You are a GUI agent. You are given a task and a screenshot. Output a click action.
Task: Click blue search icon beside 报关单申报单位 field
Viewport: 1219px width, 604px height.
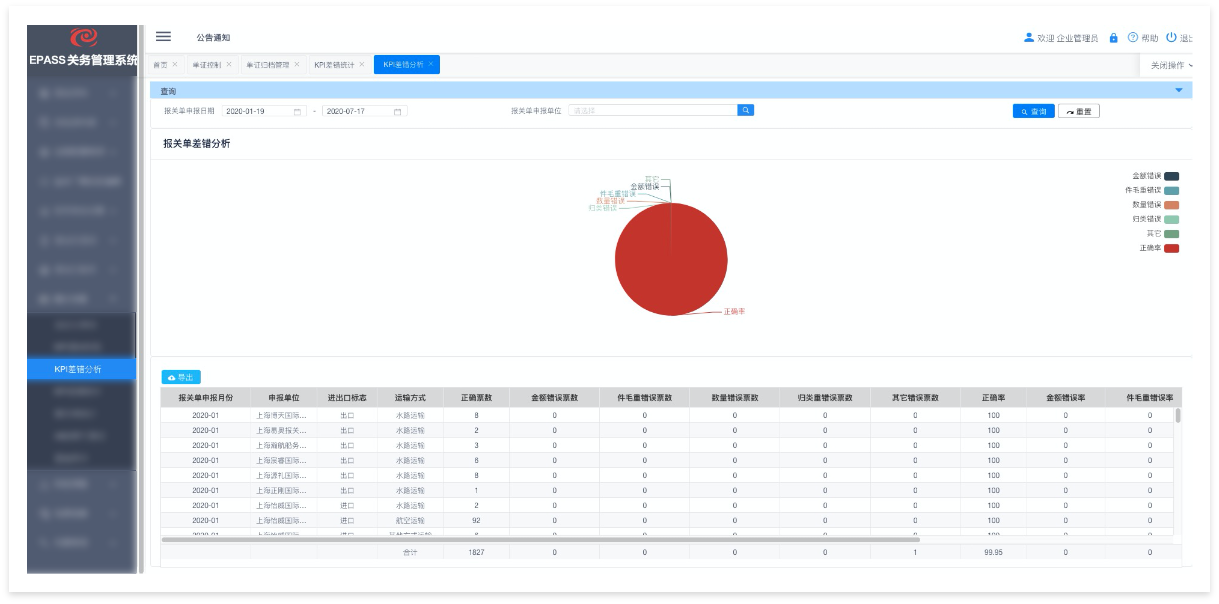point(745,110)
